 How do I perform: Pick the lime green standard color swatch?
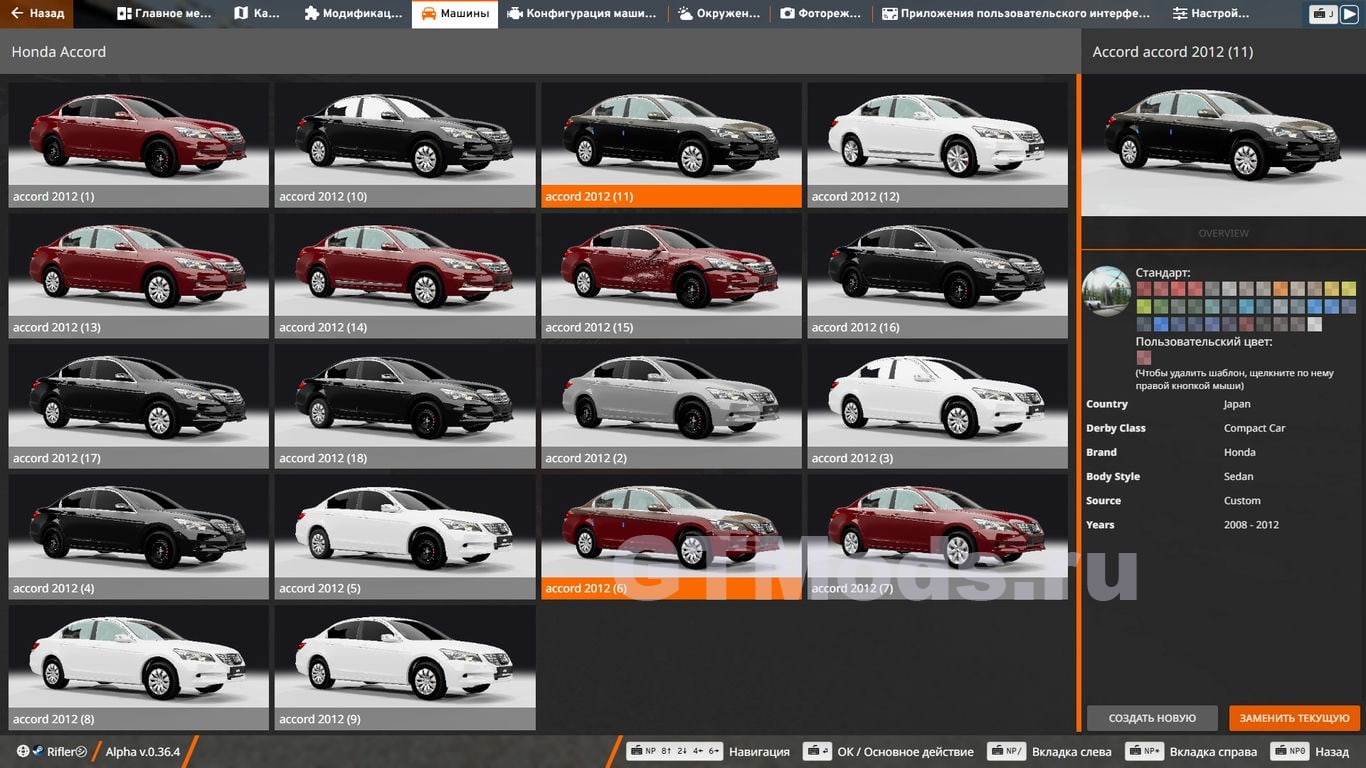(1144, 307)
